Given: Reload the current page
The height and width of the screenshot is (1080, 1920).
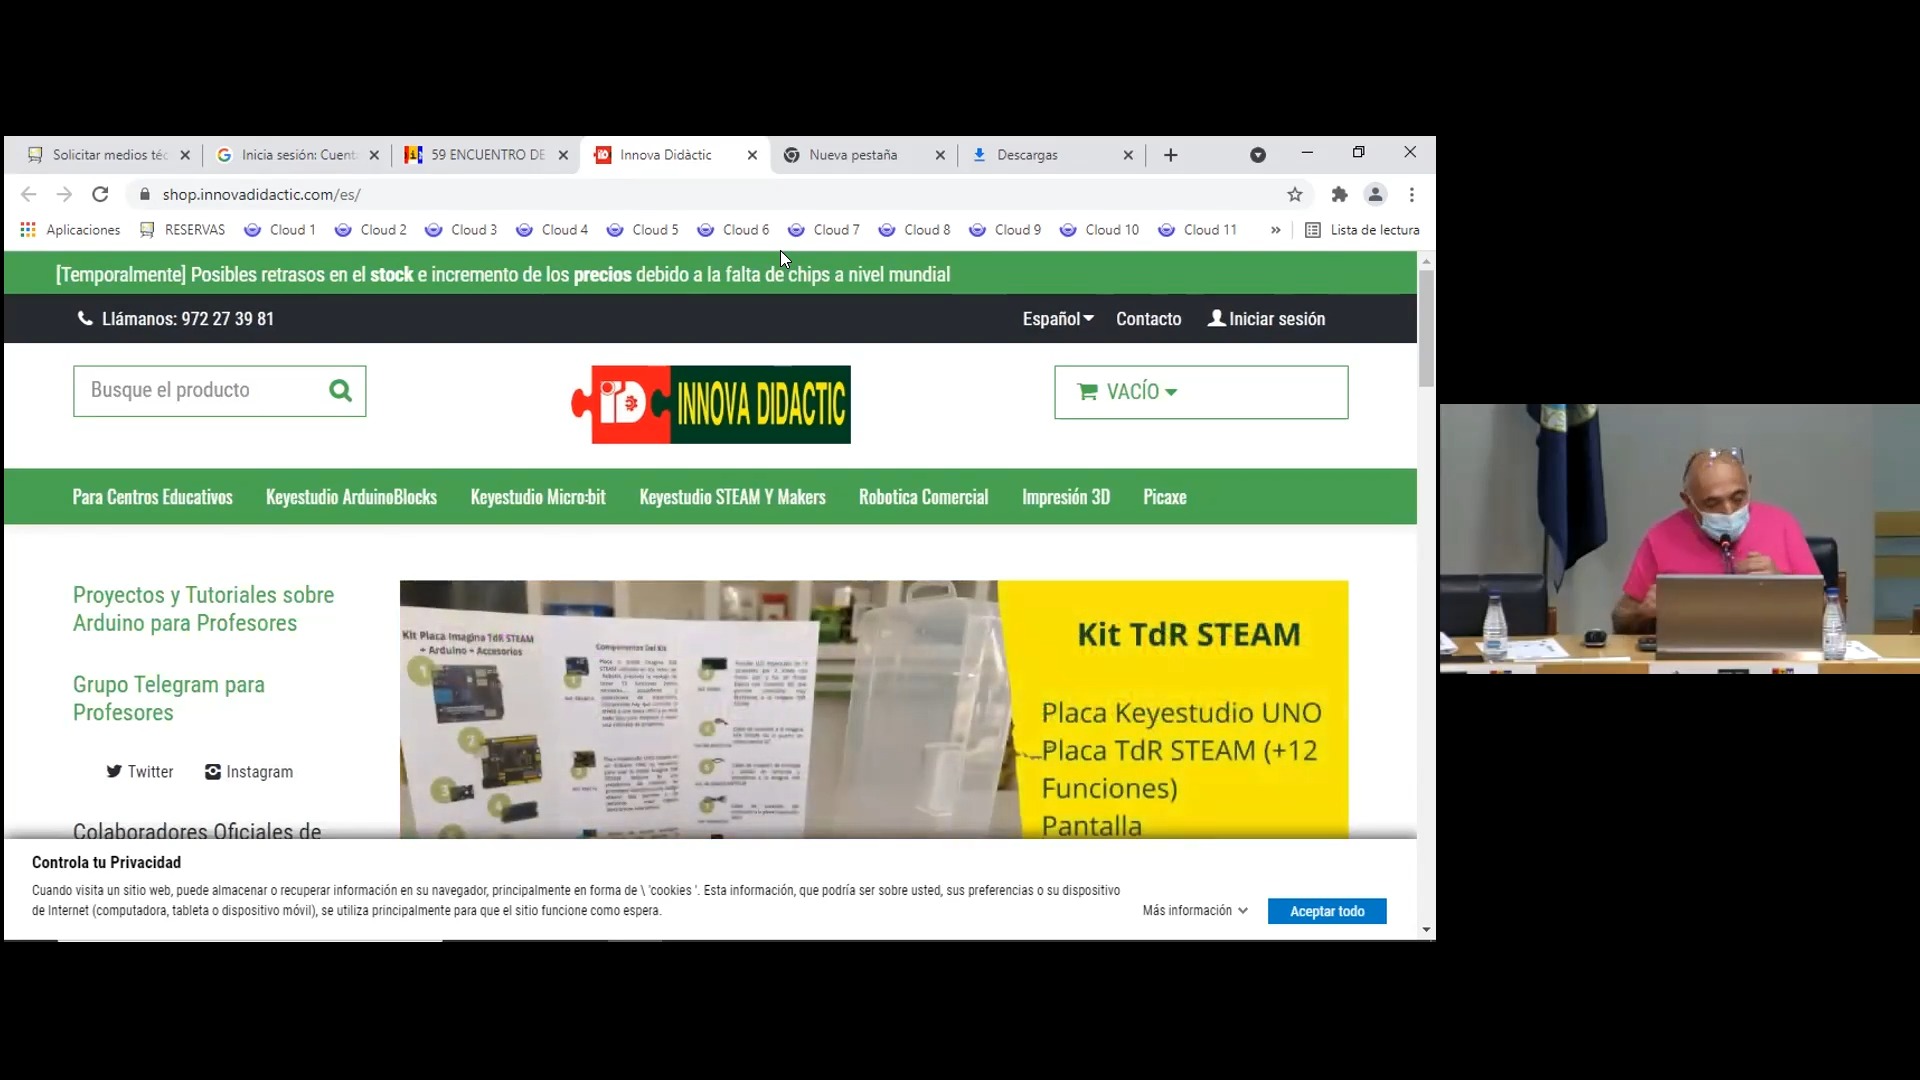Looking at the screenshot, I should tap(100, 194).
